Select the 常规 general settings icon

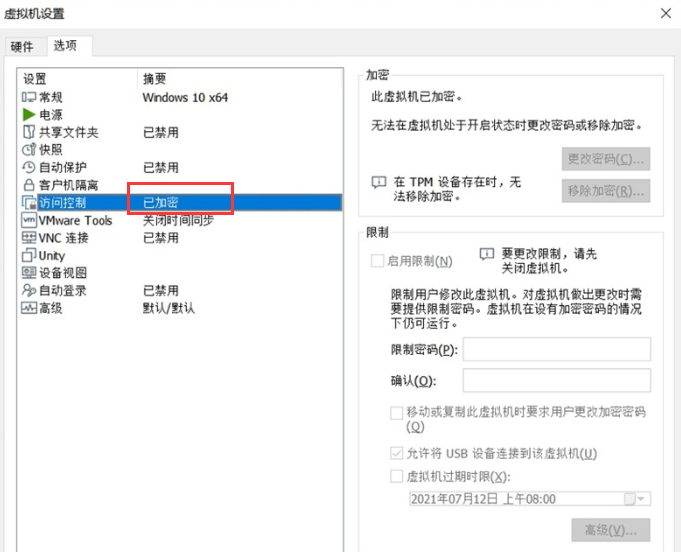click(x=29, y=97)
